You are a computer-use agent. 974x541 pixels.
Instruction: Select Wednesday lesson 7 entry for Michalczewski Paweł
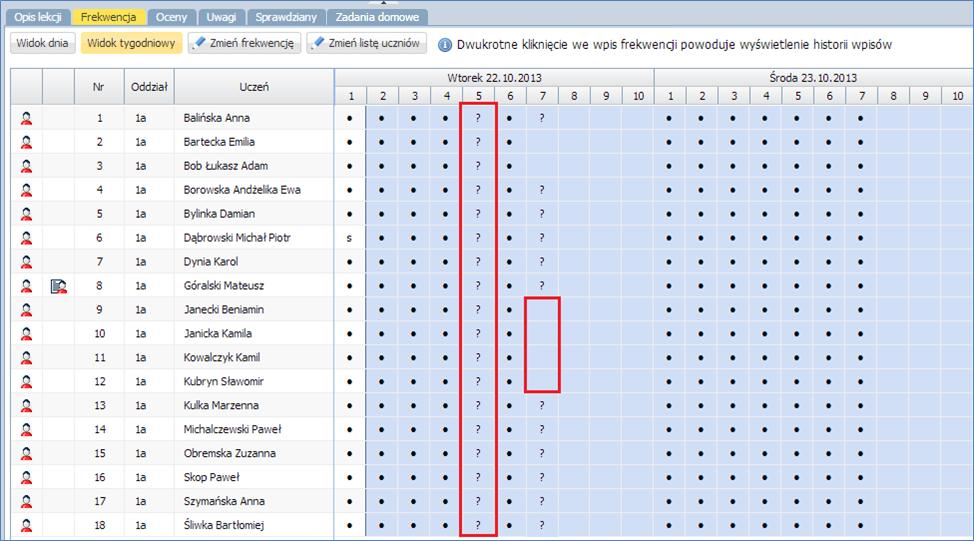tap(861, 430)
